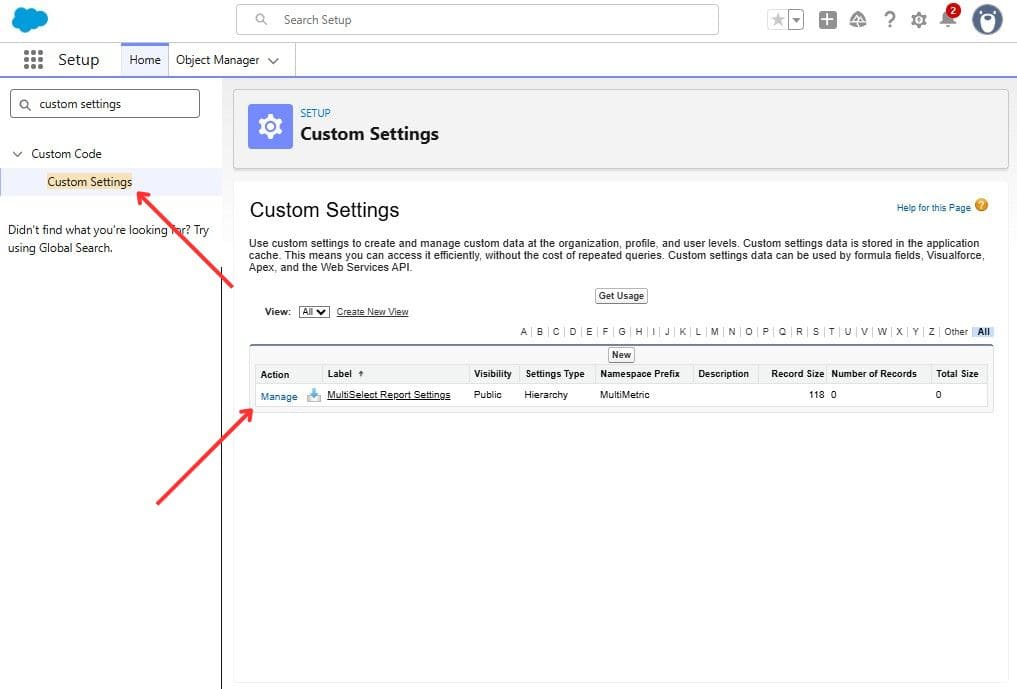Open the notifications bell icon
The width and height of the screenshot is (1017, 689).
click(x=948, y=21)
